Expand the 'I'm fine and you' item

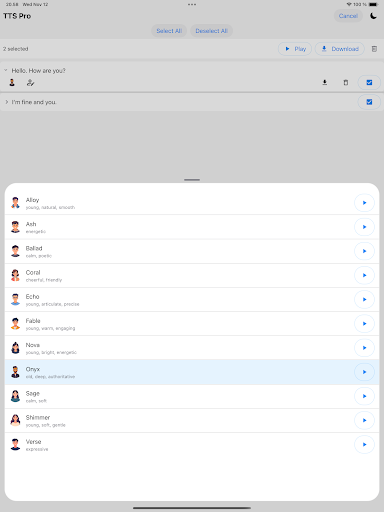[x=6, y=102]
